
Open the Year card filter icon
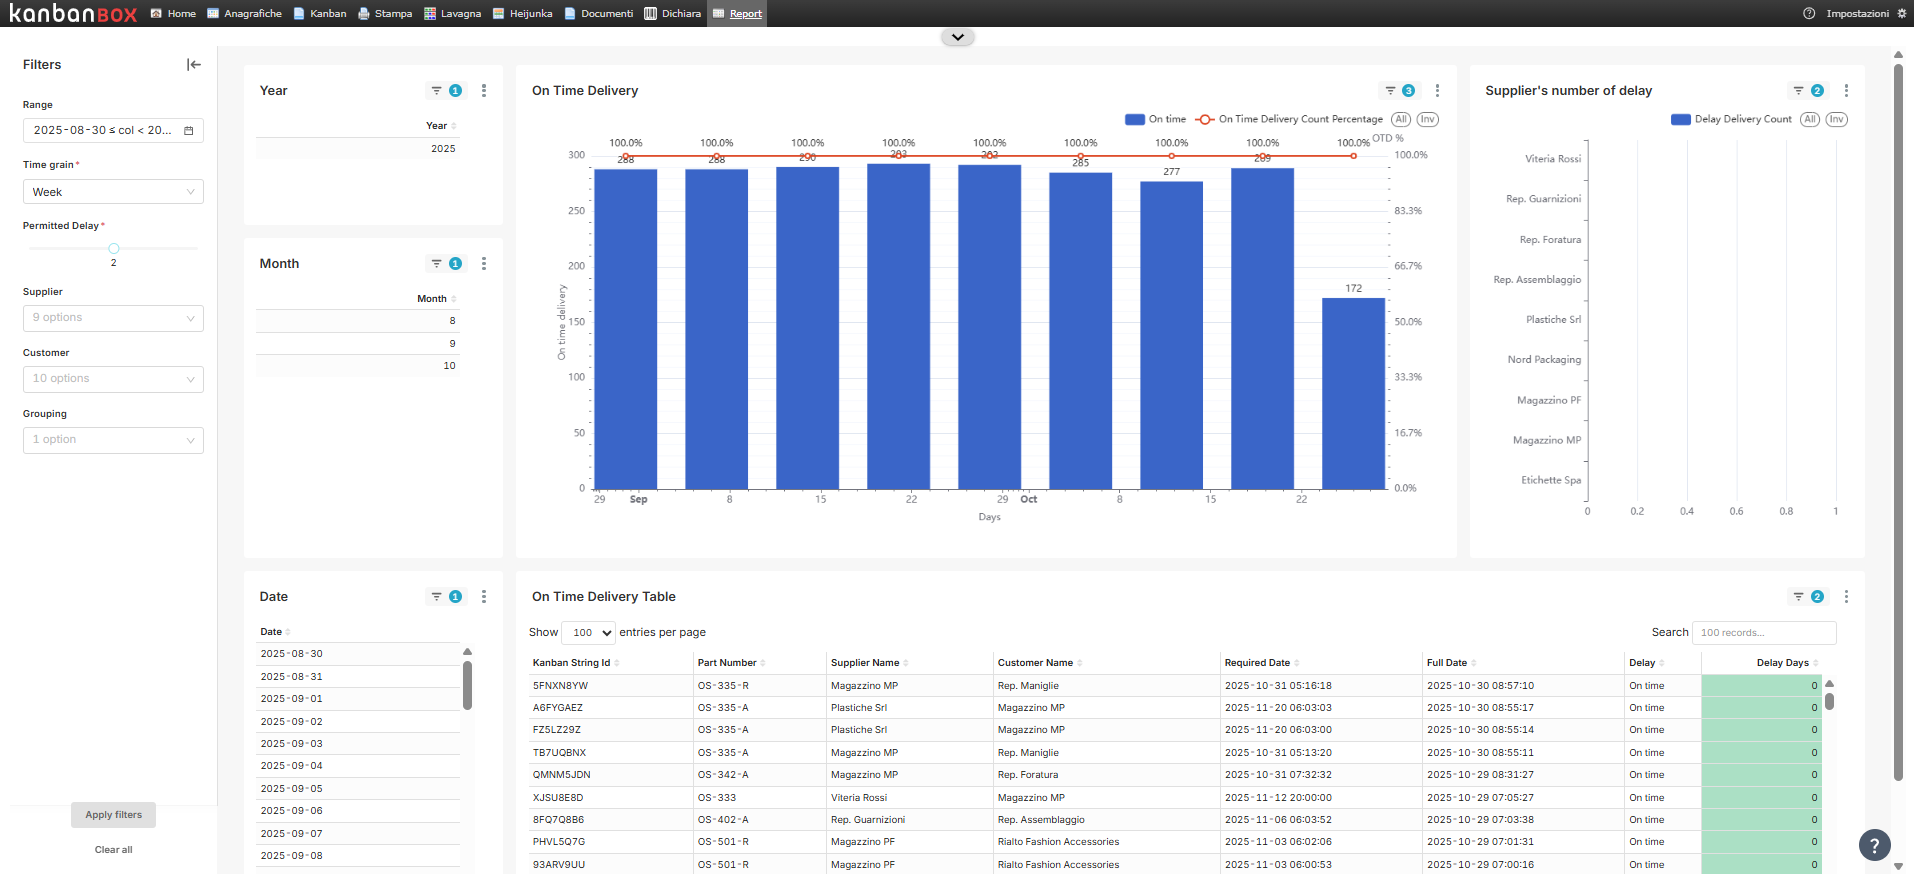pyautogui.click(x=436, y=91)
